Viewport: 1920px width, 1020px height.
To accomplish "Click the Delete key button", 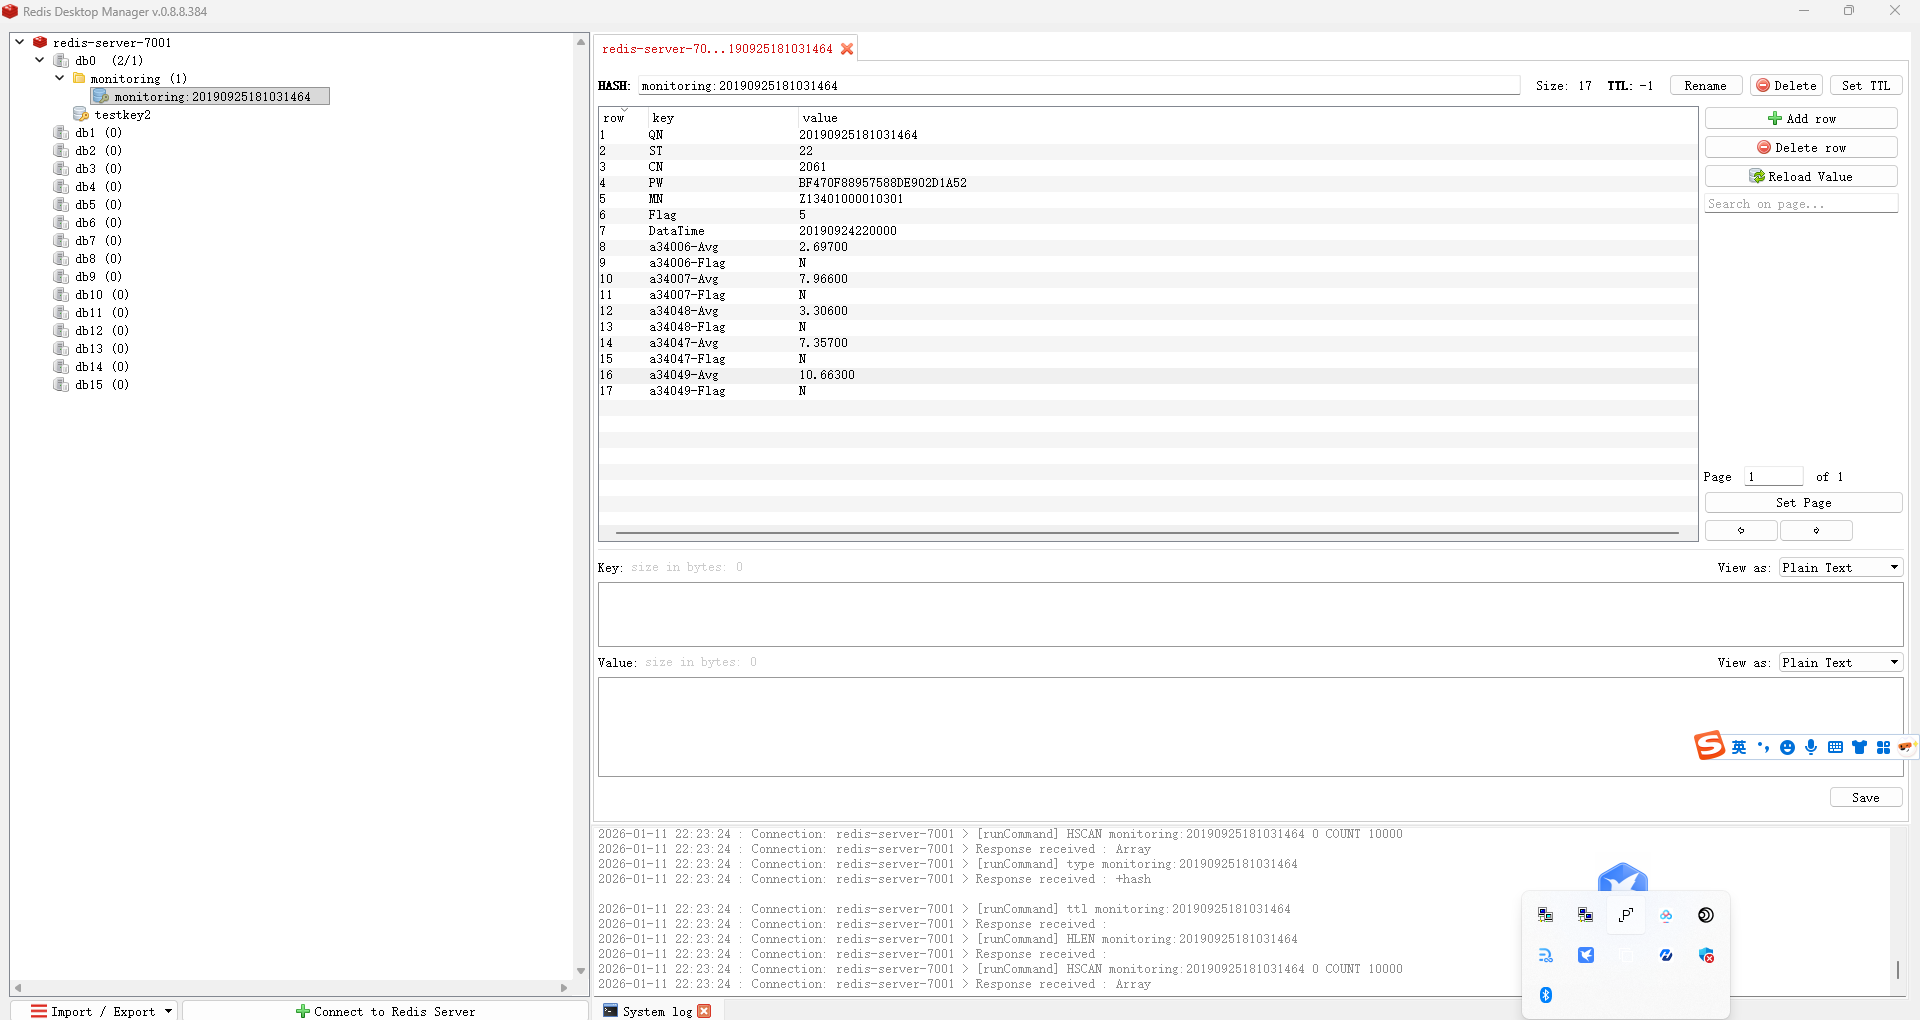I will point(1786,86).
